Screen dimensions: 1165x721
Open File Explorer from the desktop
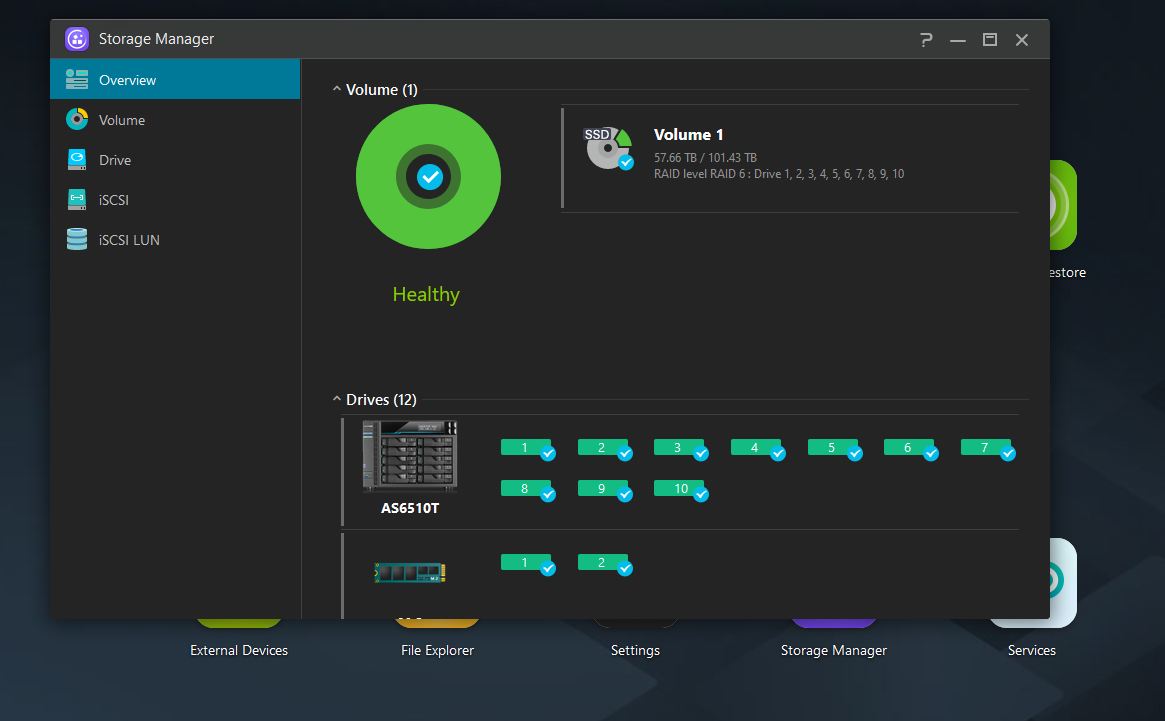pyautogui.click(x=437, y=650)
